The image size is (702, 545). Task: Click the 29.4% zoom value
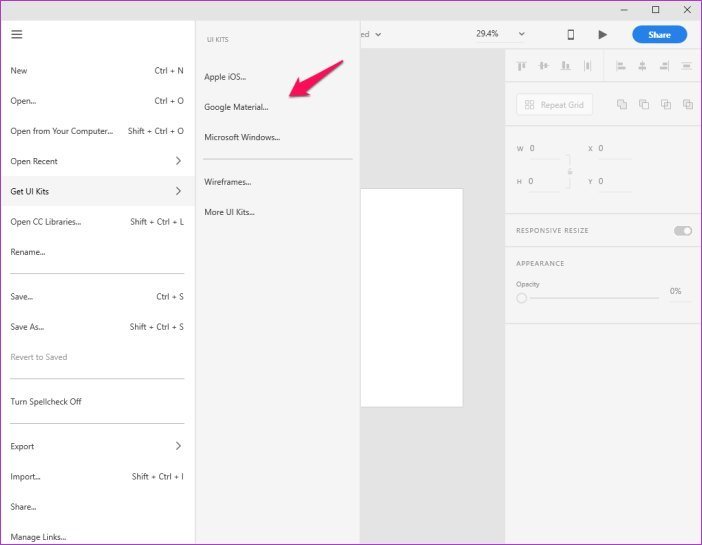point(487,34)
